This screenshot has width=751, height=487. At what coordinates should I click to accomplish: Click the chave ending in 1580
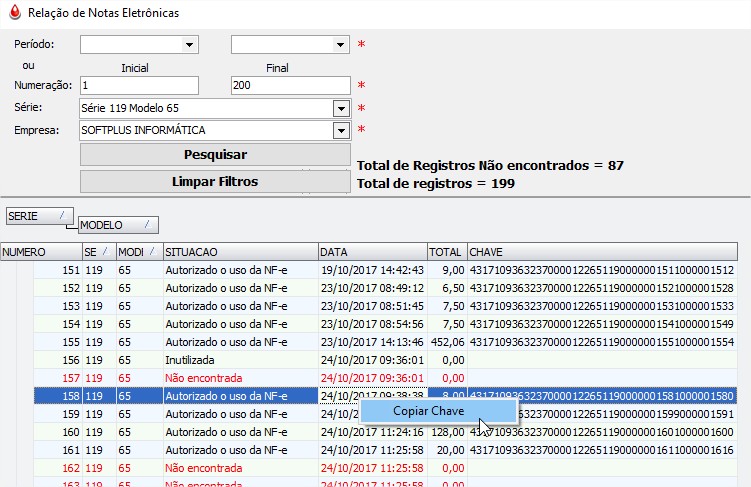[602, 396]
